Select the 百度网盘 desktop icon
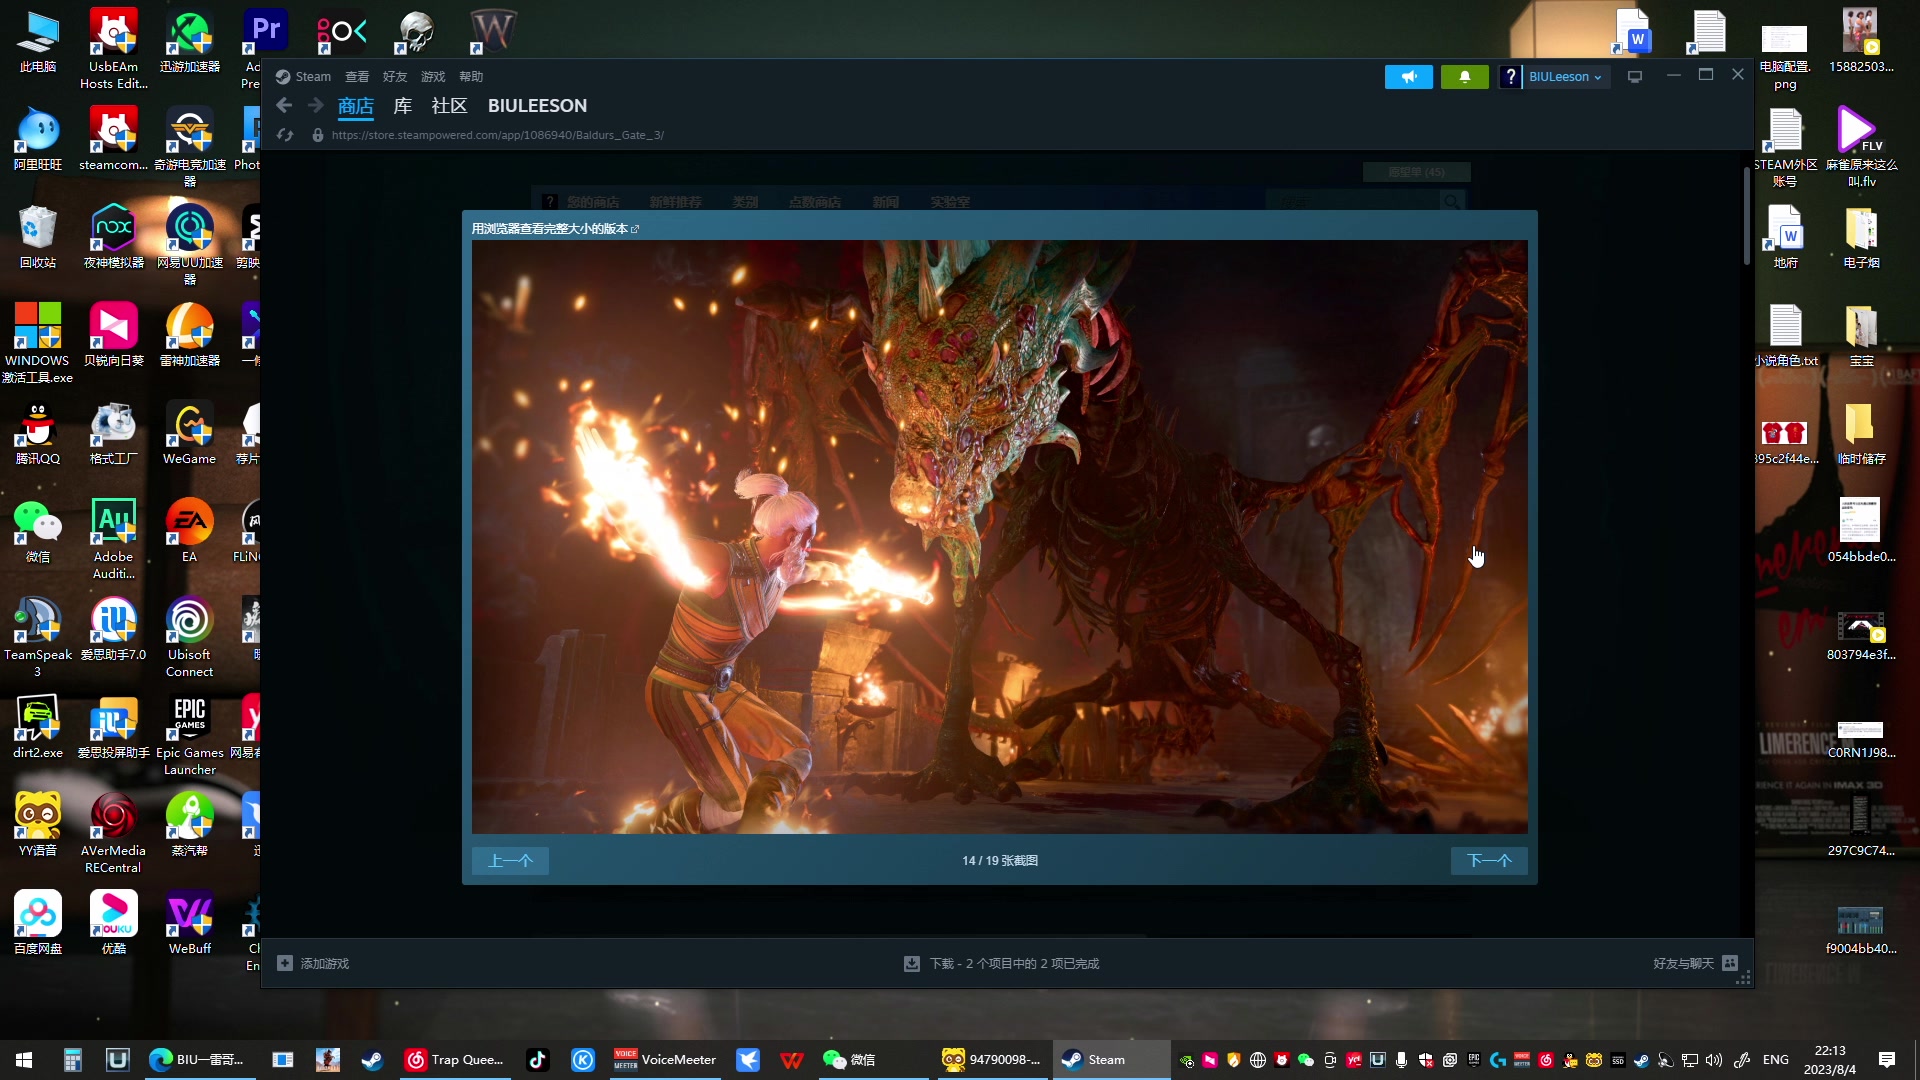The width and height of the screenshot is (1920, 1080). 38,924
